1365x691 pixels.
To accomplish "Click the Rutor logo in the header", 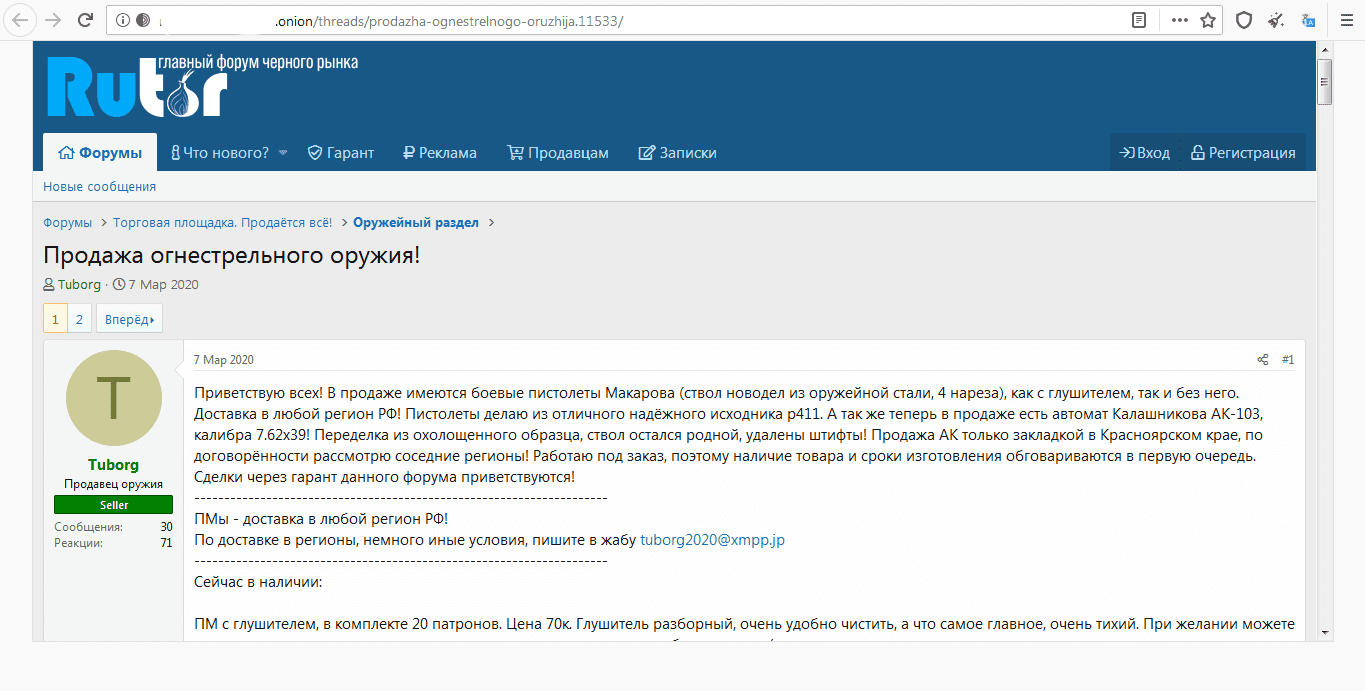I will pyautogui.click(x=137, y=87).
